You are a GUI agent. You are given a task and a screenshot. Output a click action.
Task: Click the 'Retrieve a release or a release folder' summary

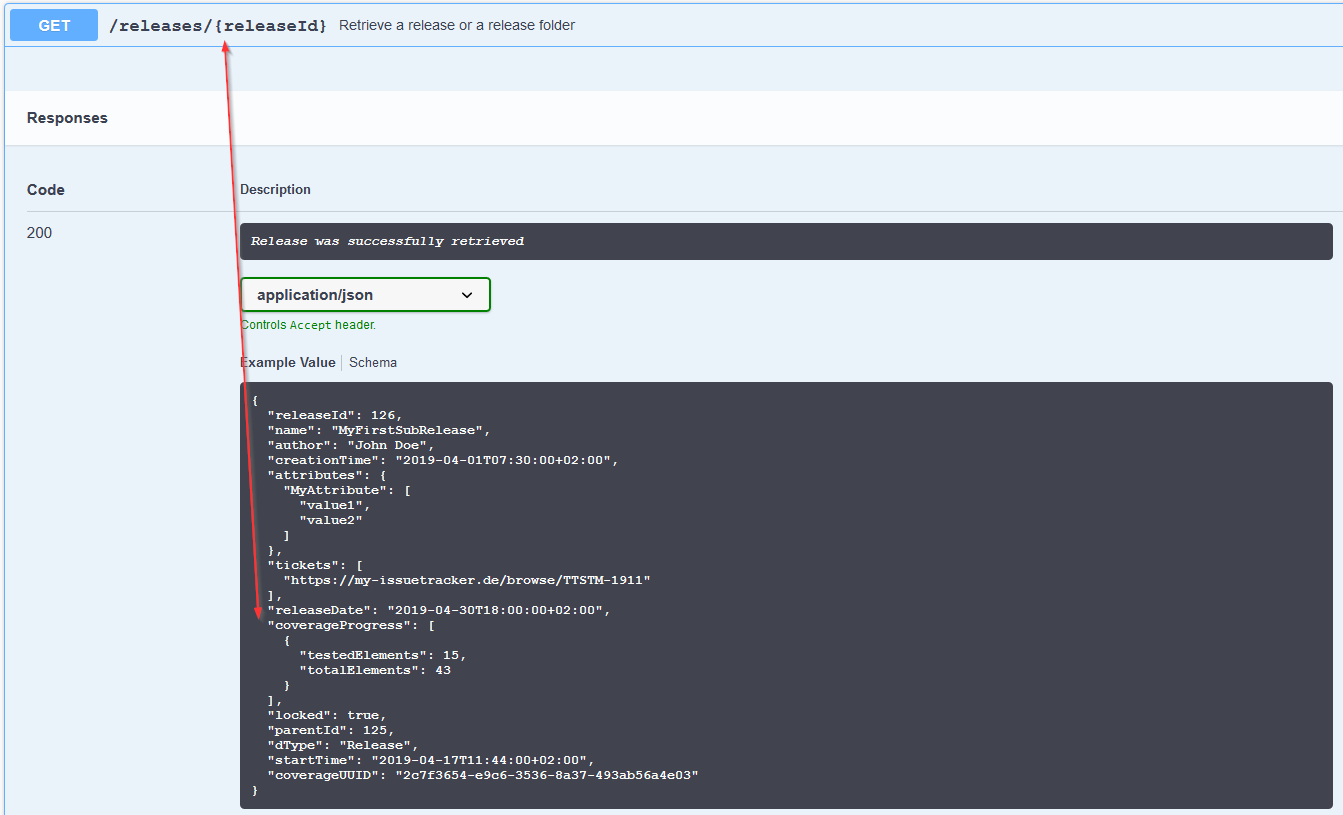click(x=457, y=25)
